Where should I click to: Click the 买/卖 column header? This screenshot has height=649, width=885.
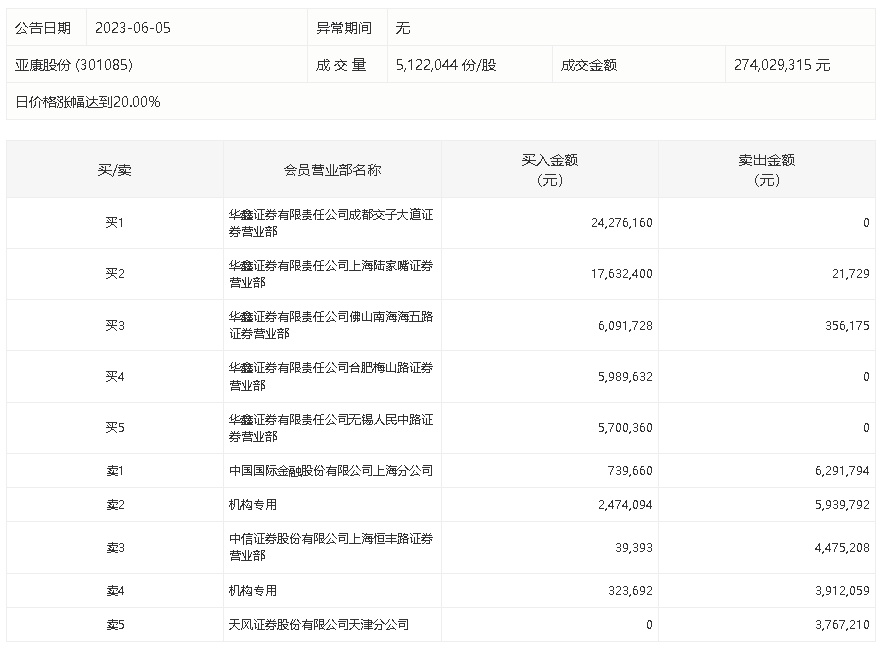click(115, 170)
